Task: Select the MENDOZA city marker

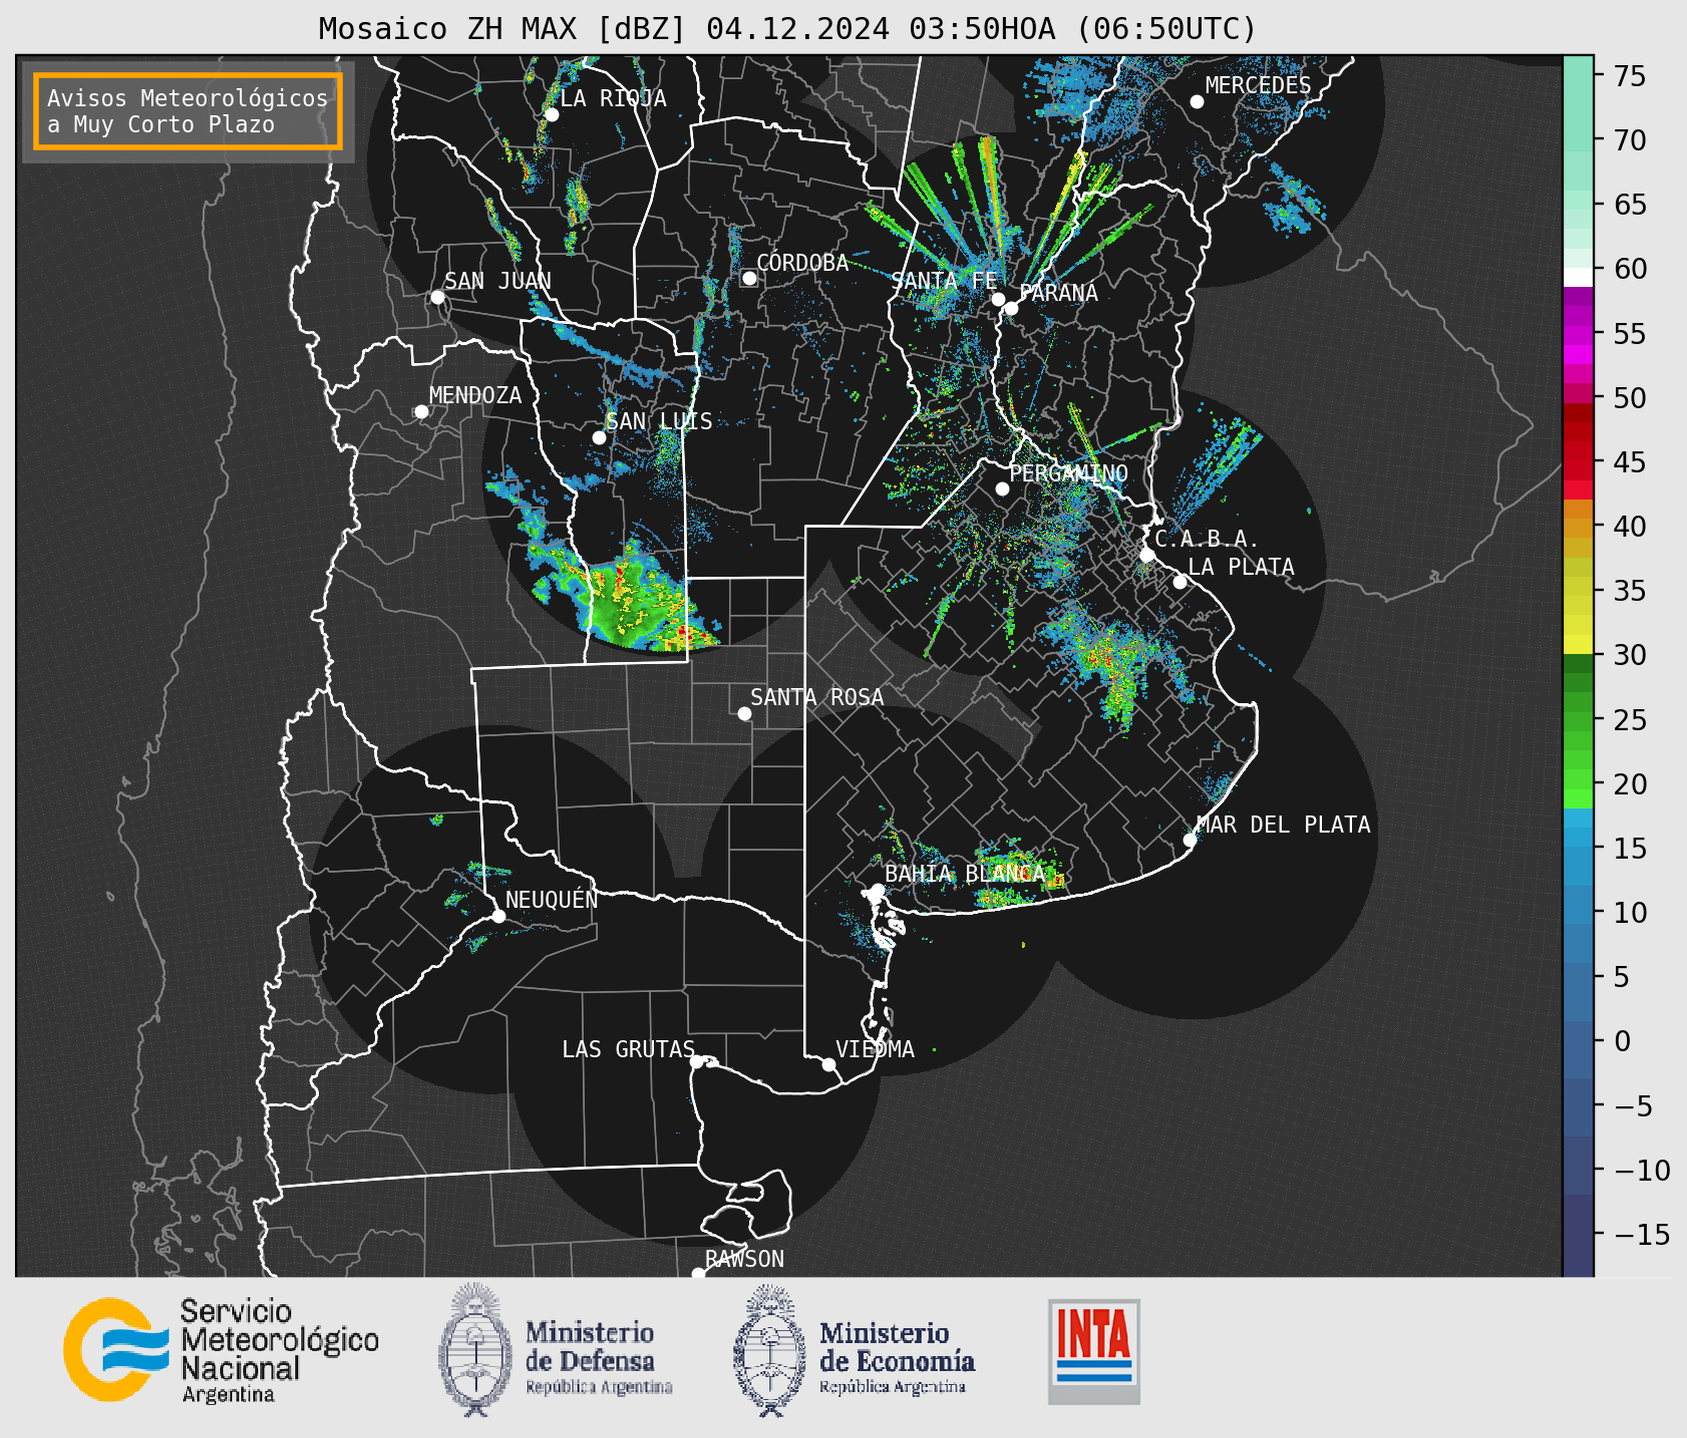Action: 421,412
